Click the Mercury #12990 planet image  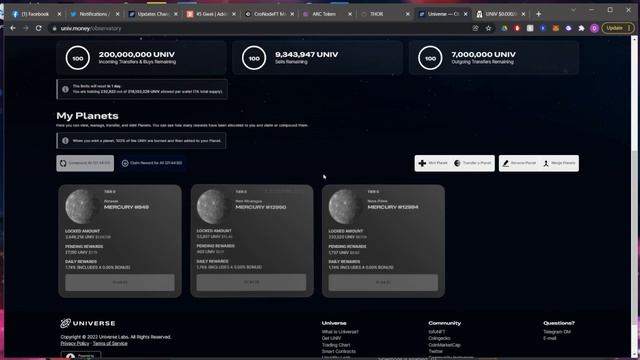tap(214, 207)
